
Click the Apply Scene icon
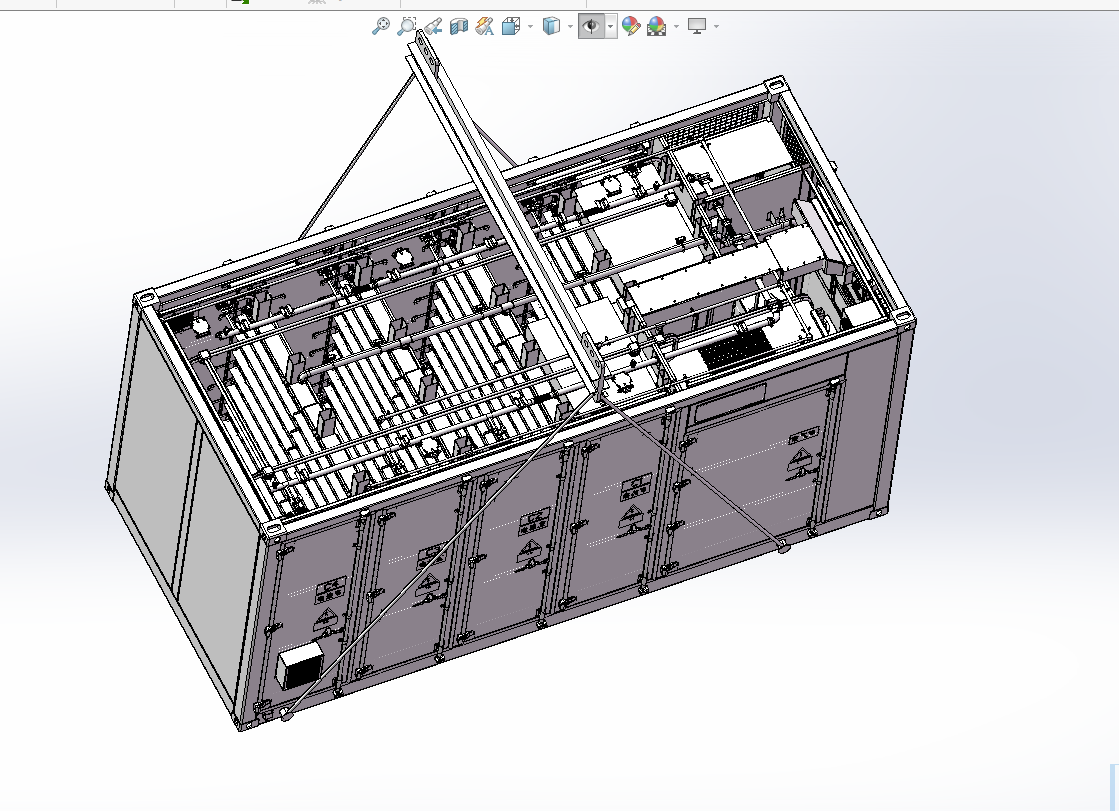pos(657,26)
